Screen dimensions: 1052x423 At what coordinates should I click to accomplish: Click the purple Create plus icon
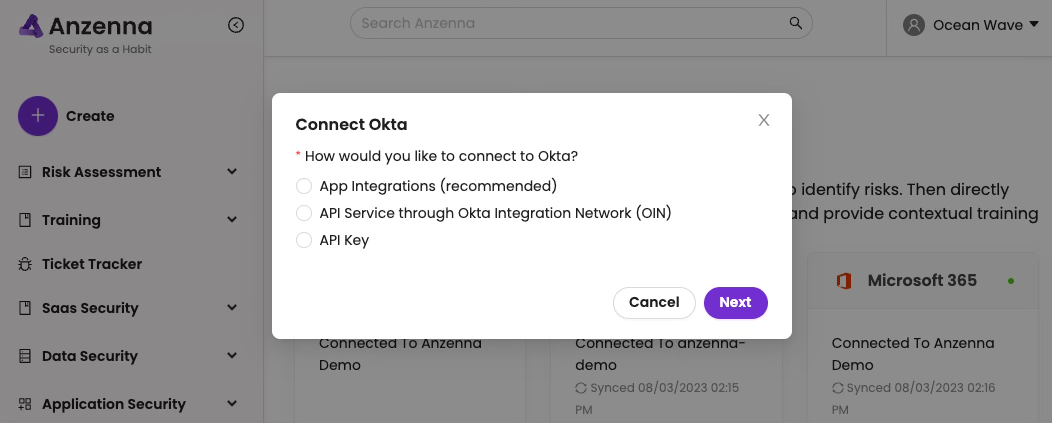(38, 116)
